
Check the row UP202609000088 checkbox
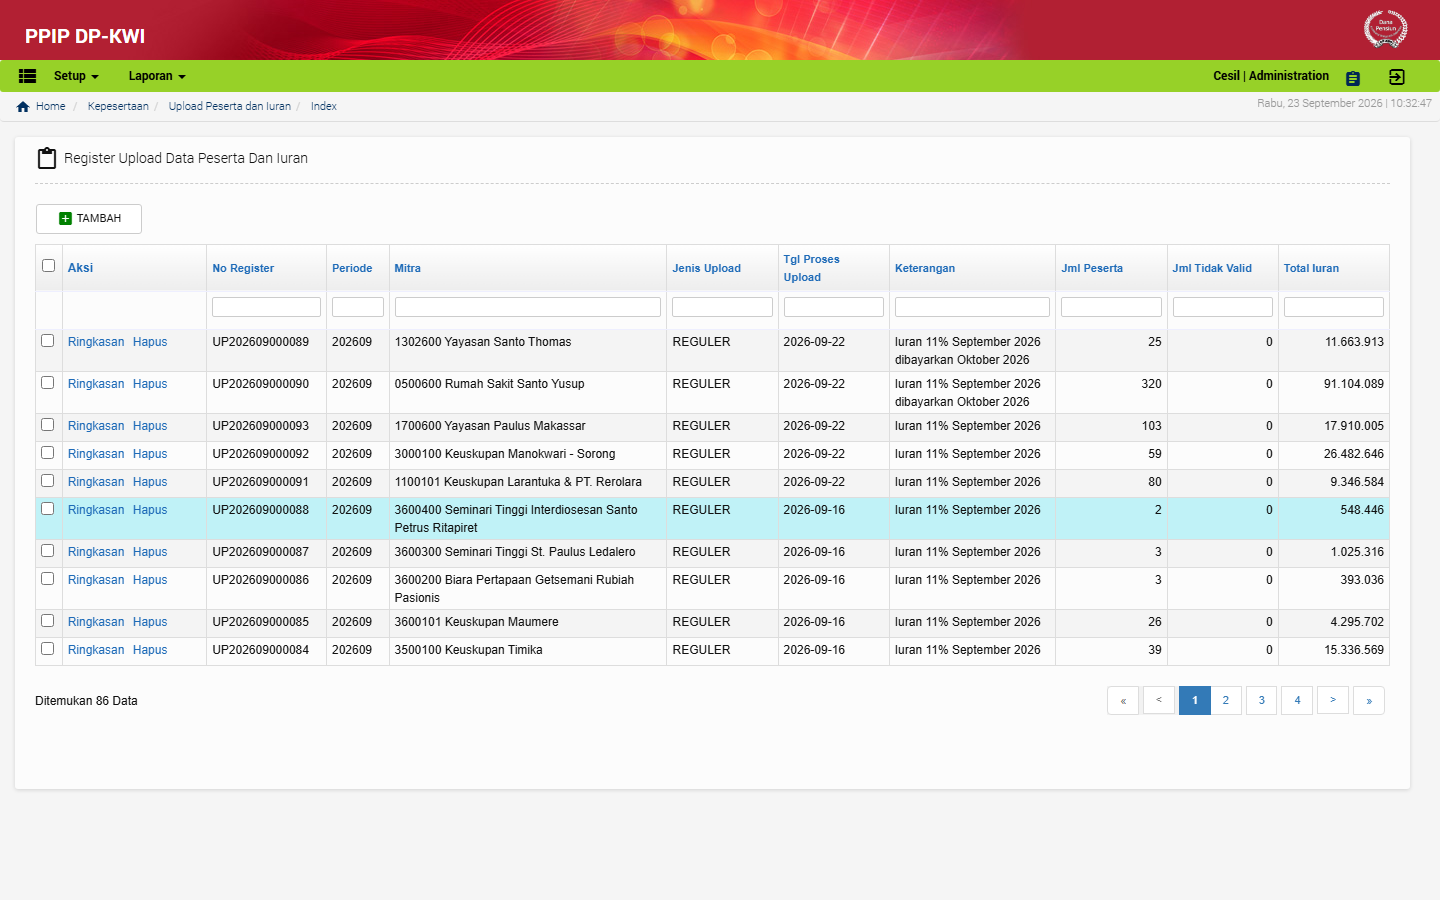click(x=48, y=509)
